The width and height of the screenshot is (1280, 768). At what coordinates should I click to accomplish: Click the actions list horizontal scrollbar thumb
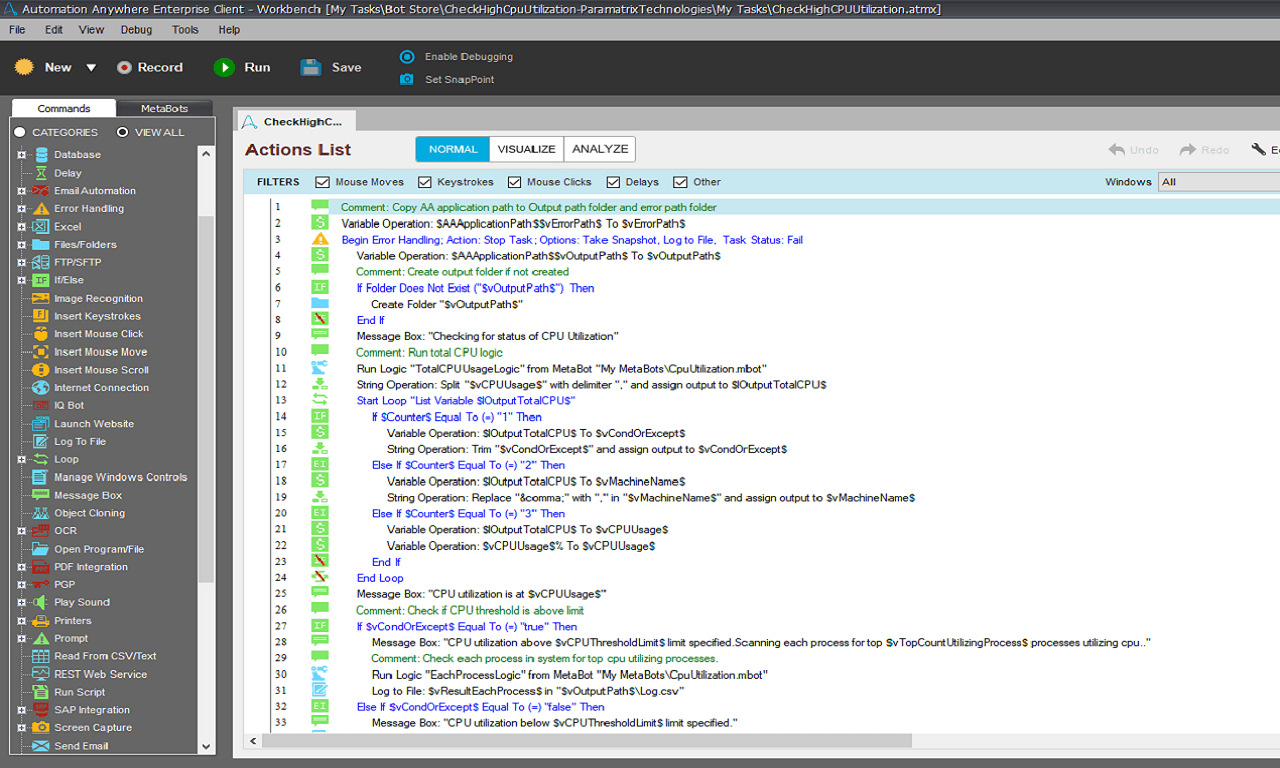pos(587,741)
